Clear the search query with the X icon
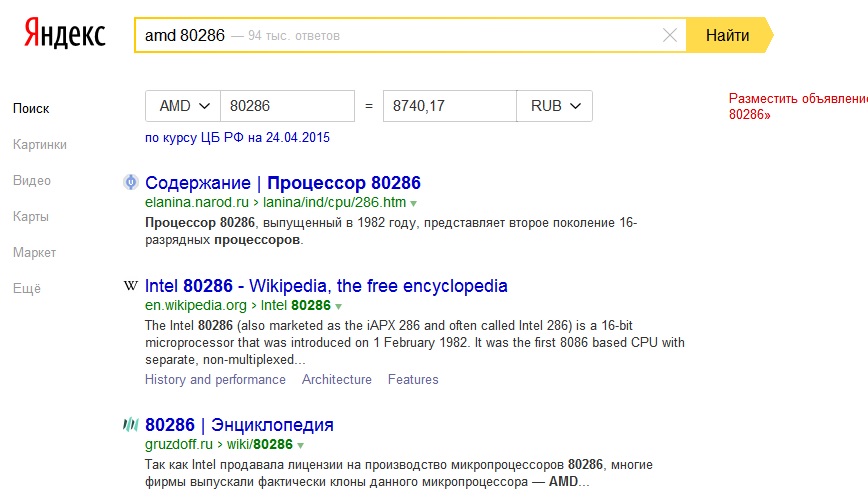The width and height of the screenshot is (868, 503). pos(670,35)
